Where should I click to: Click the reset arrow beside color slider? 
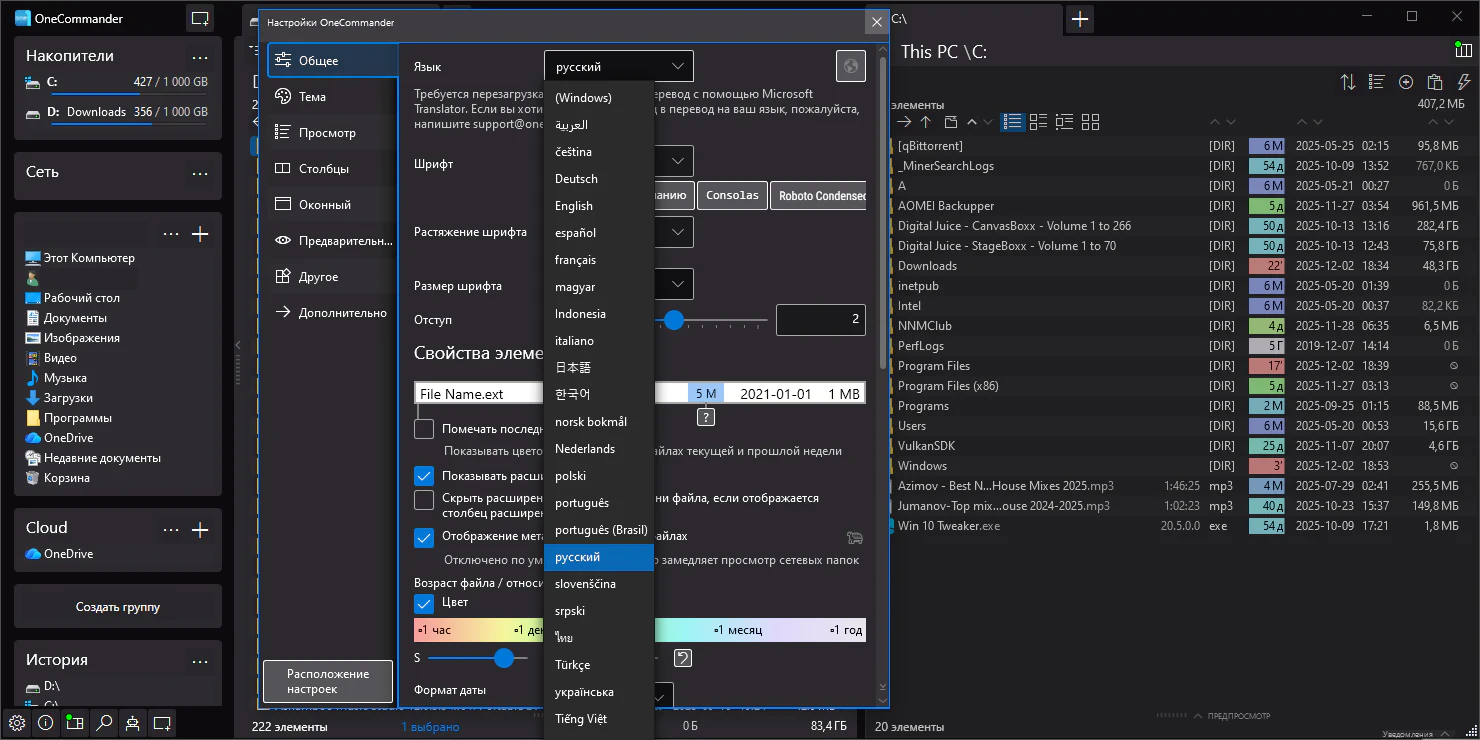tap(682, 657)
